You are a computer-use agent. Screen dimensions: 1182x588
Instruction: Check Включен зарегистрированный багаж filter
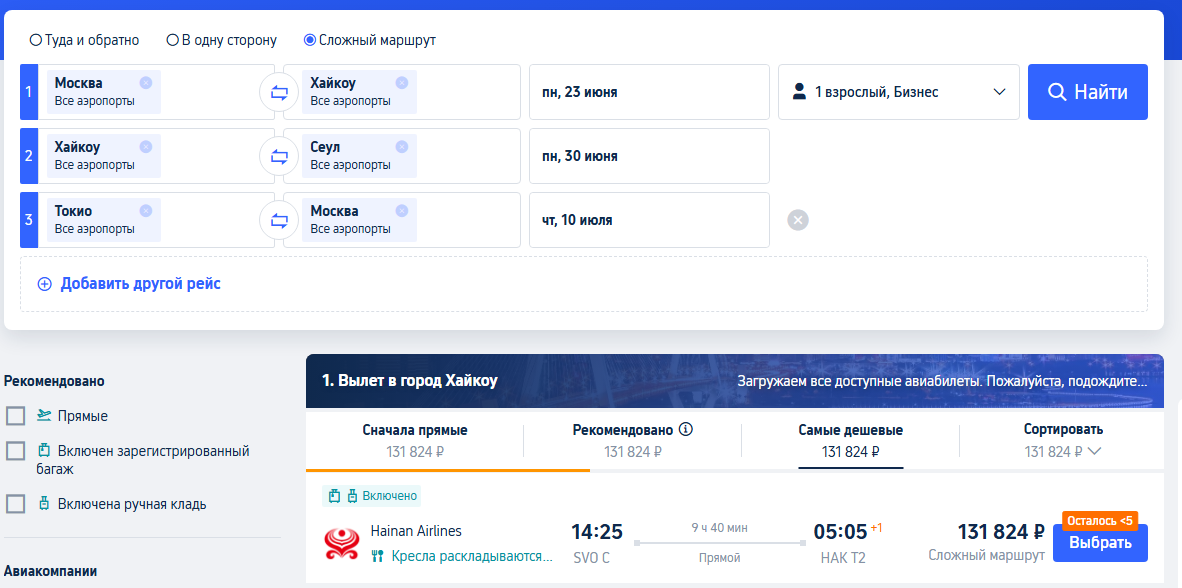click(x=16, y=451)
